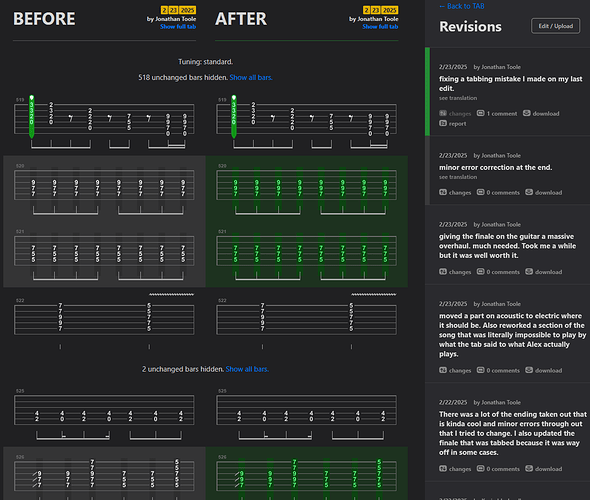Click highlighted bar 521 in the AFTER tab
The image size is (590, 500).
coord(306,251)
